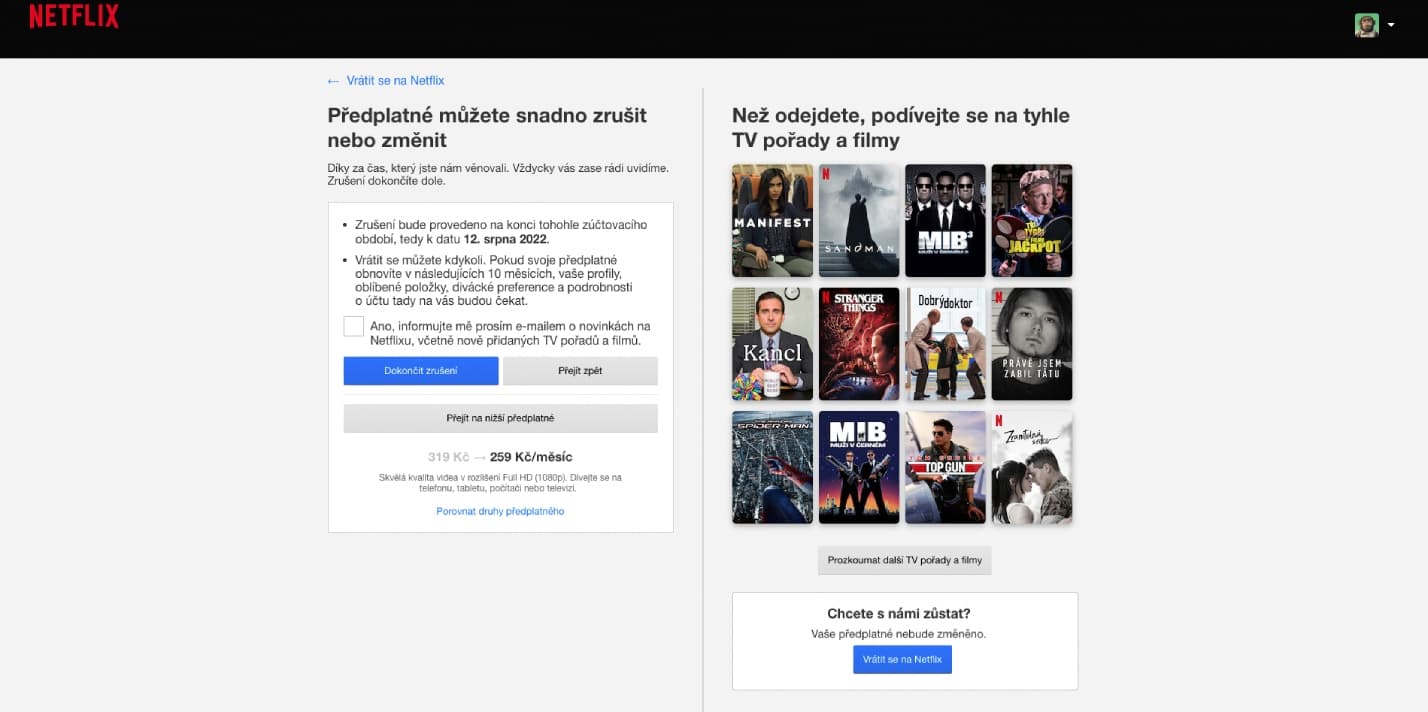Click the blue Vrátit se na Netflix button
The height and width of the screenshot is (712, 1428).
pyautogui.click(x=901, y=658)
